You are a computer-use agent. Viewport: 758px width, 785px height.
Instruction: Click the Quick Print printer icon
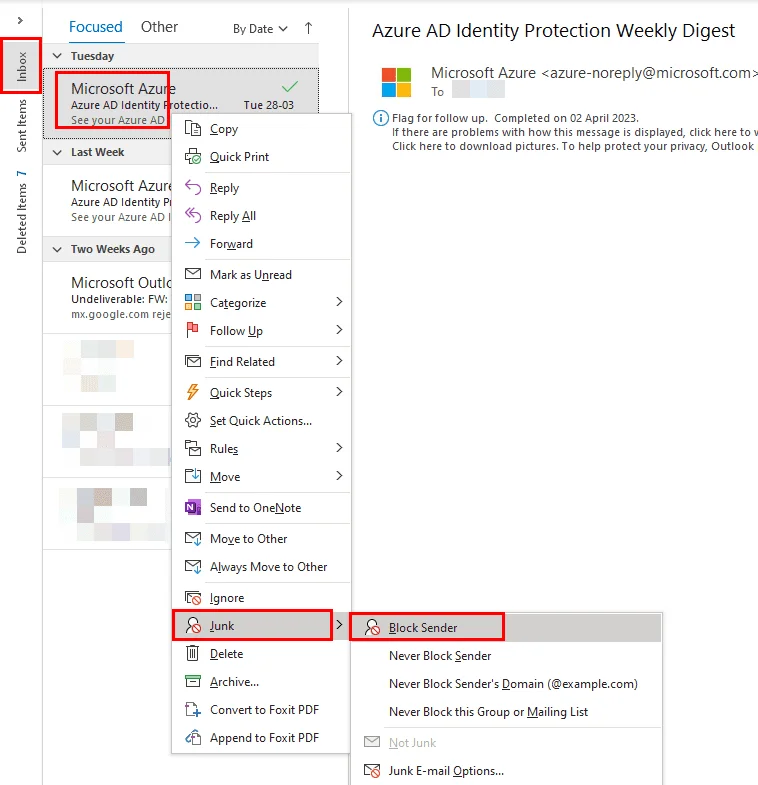[x=193, y=157]
